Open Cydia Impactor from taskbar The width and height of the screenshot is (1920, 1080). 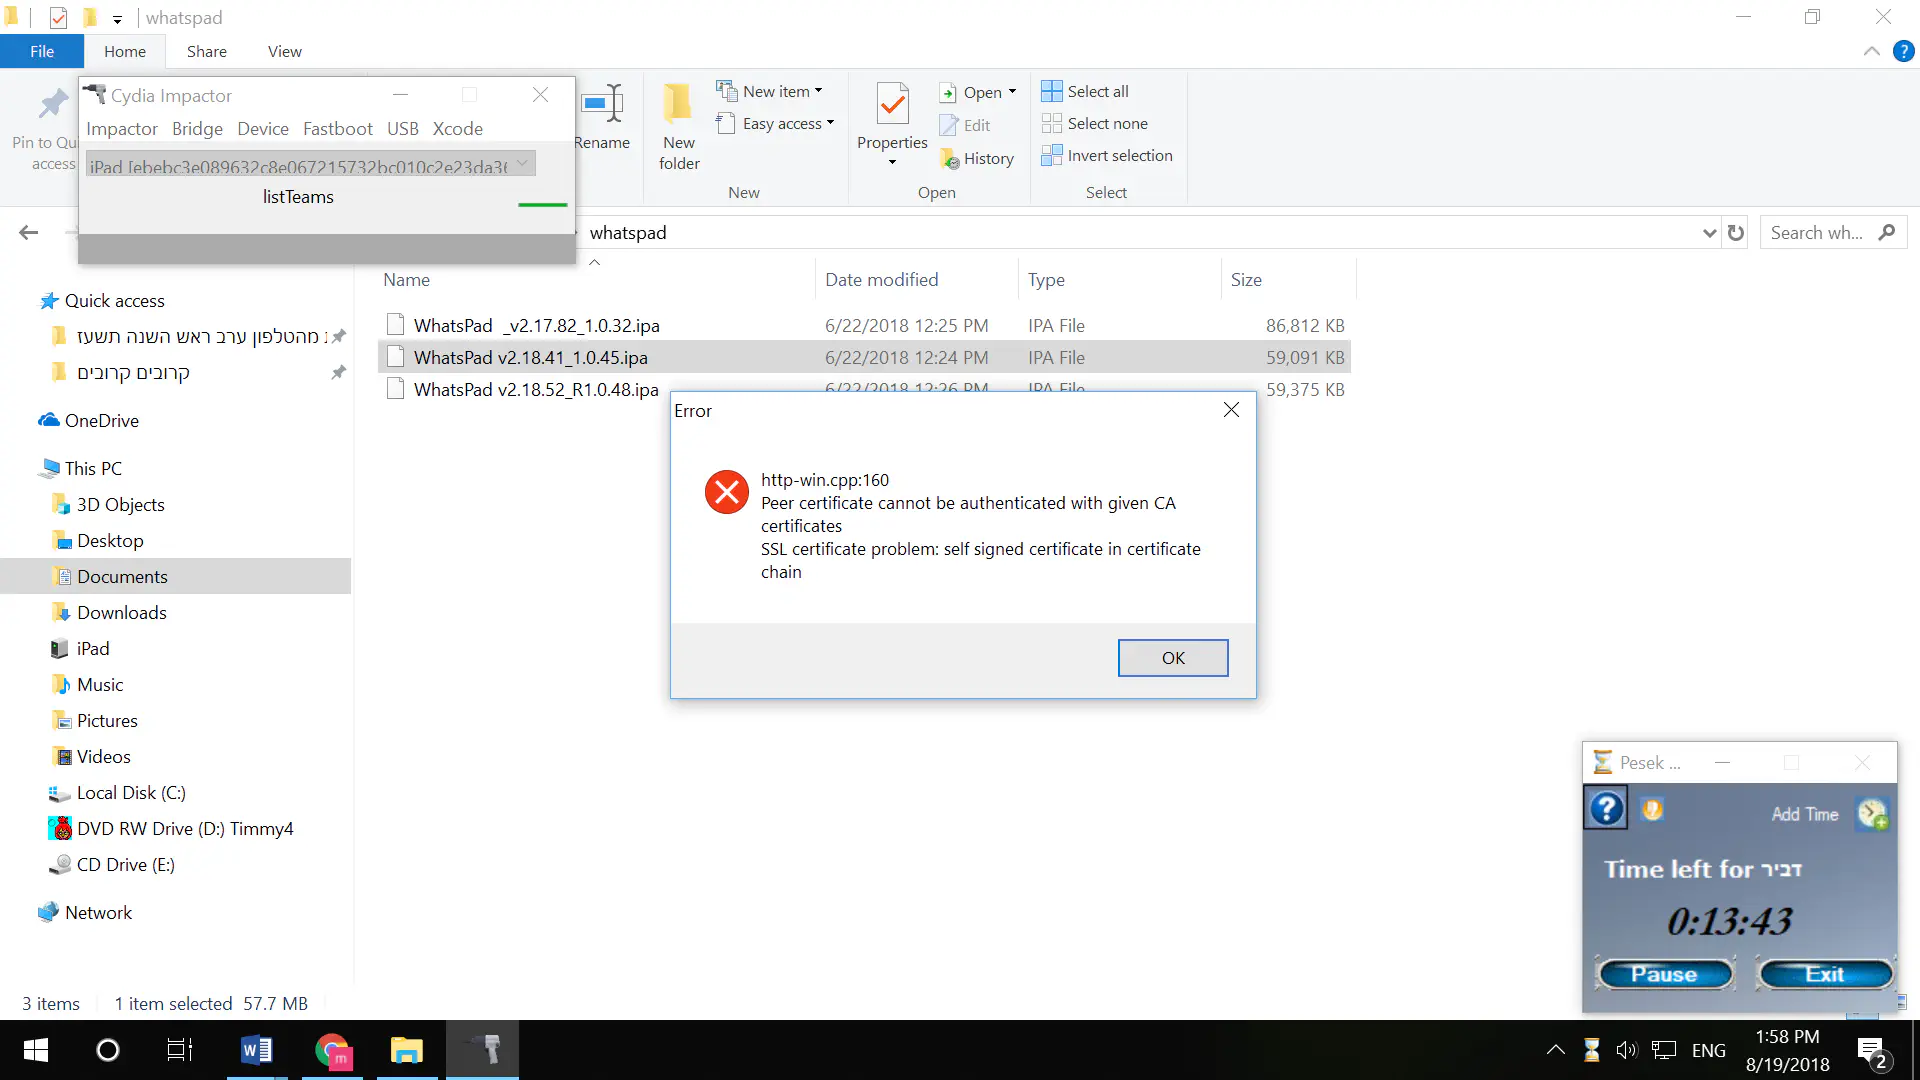[482, 1050]
